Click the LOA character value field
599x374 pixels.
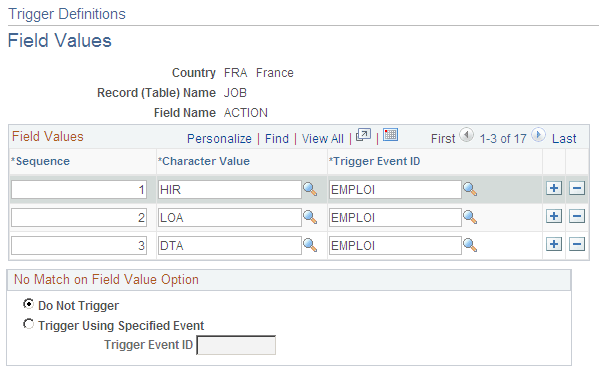(x=230, y=217)
